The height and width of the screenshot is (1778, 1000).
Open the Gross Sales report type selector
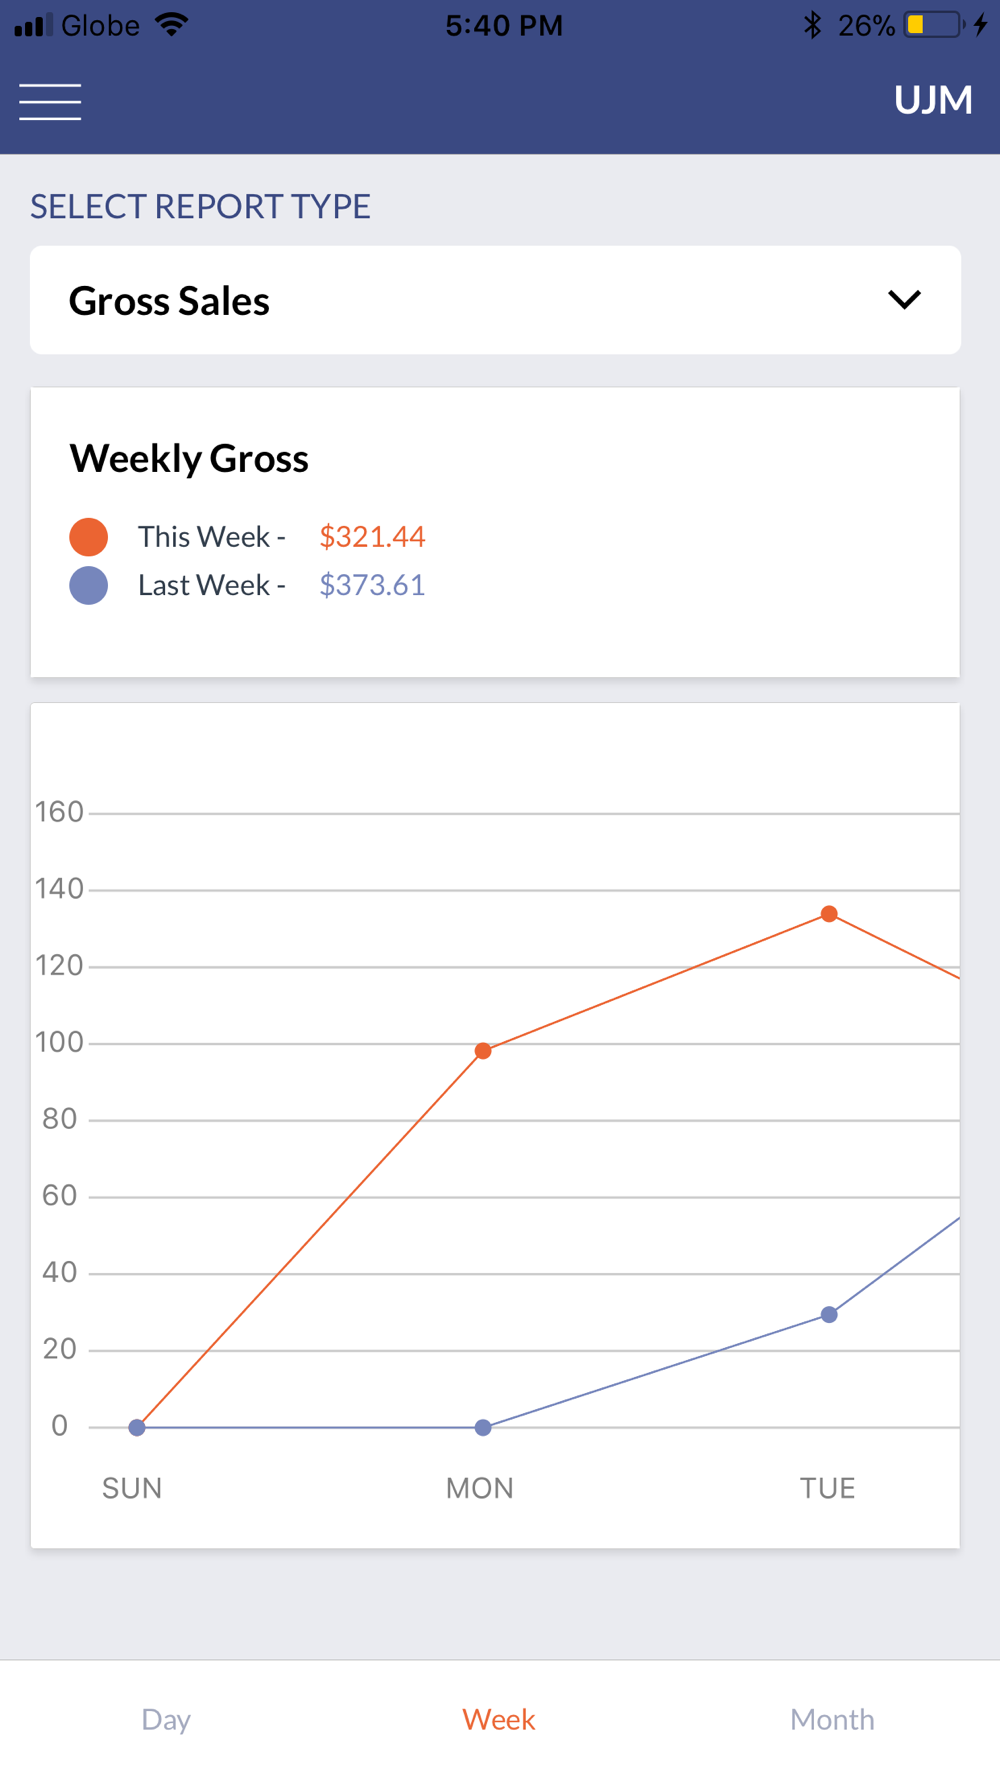495,300
